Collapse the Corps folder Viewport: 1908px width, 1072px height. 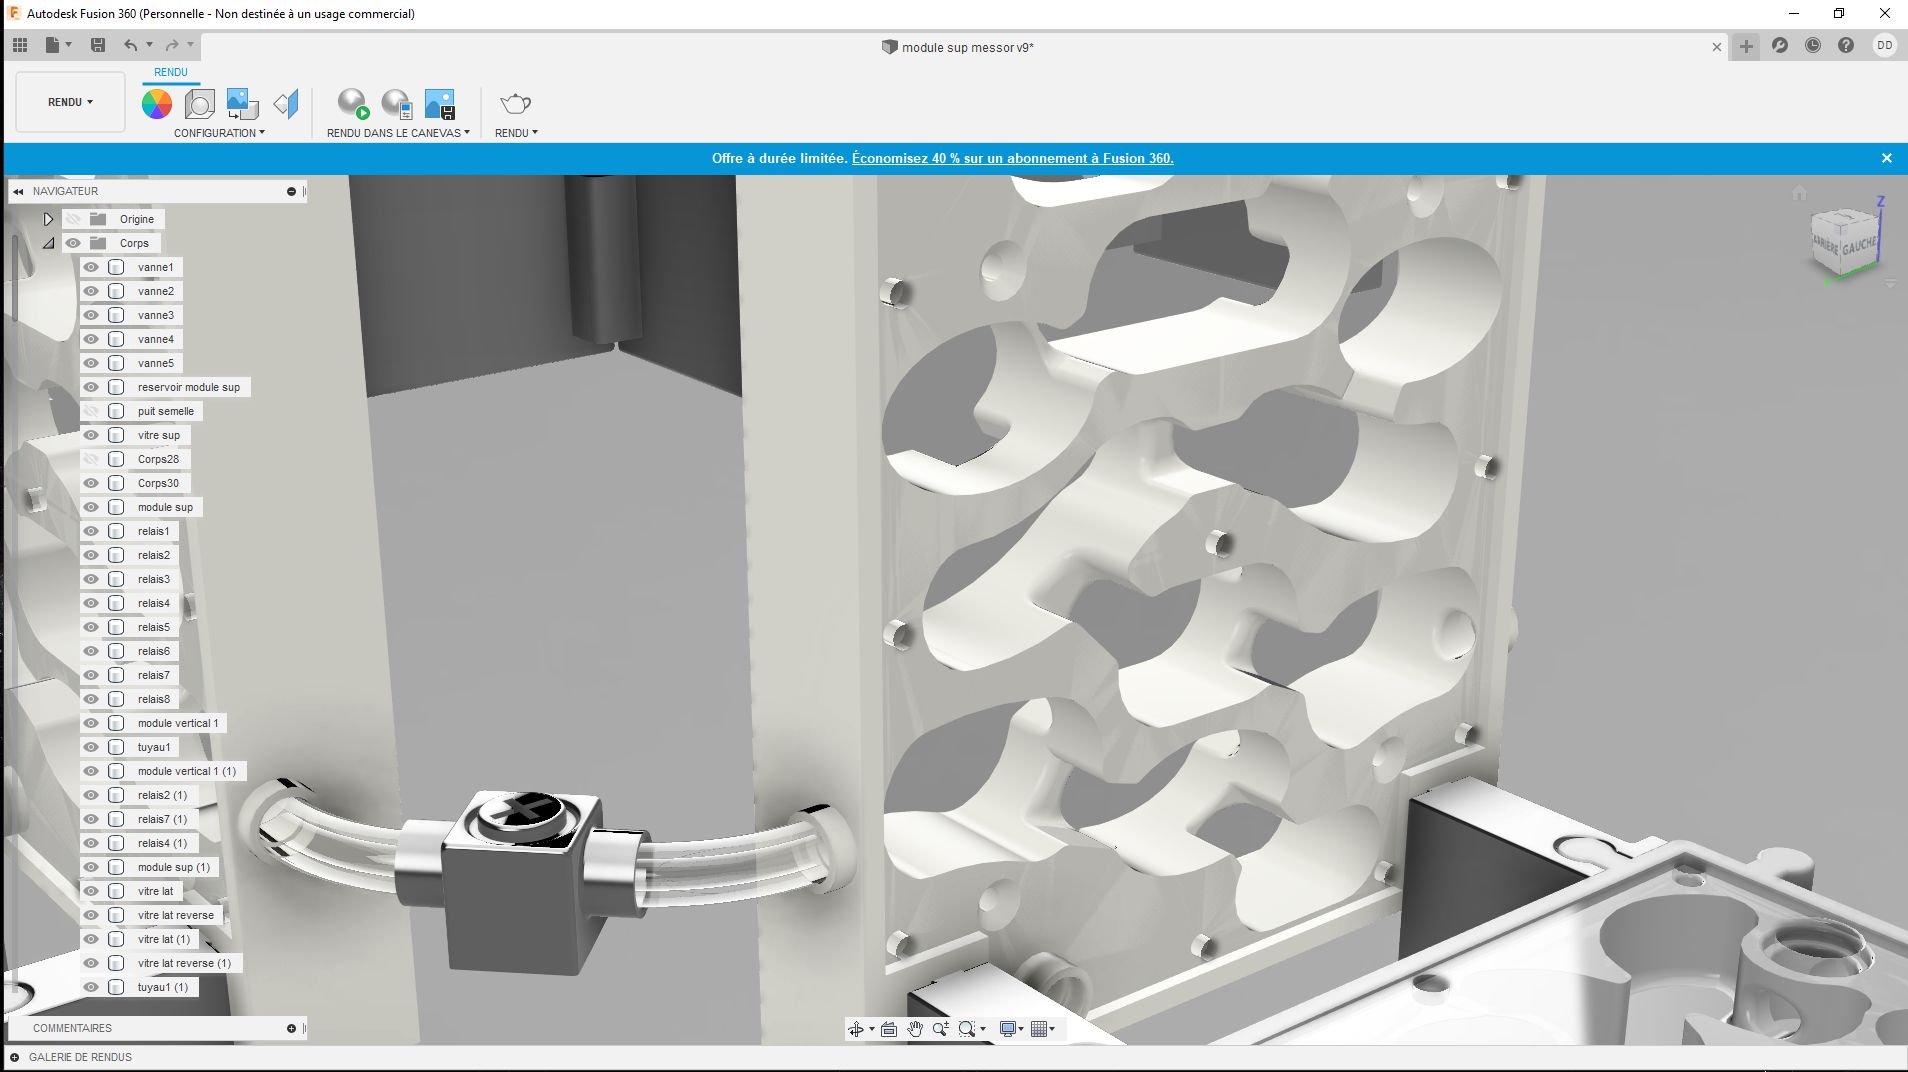tap(48, 243)
